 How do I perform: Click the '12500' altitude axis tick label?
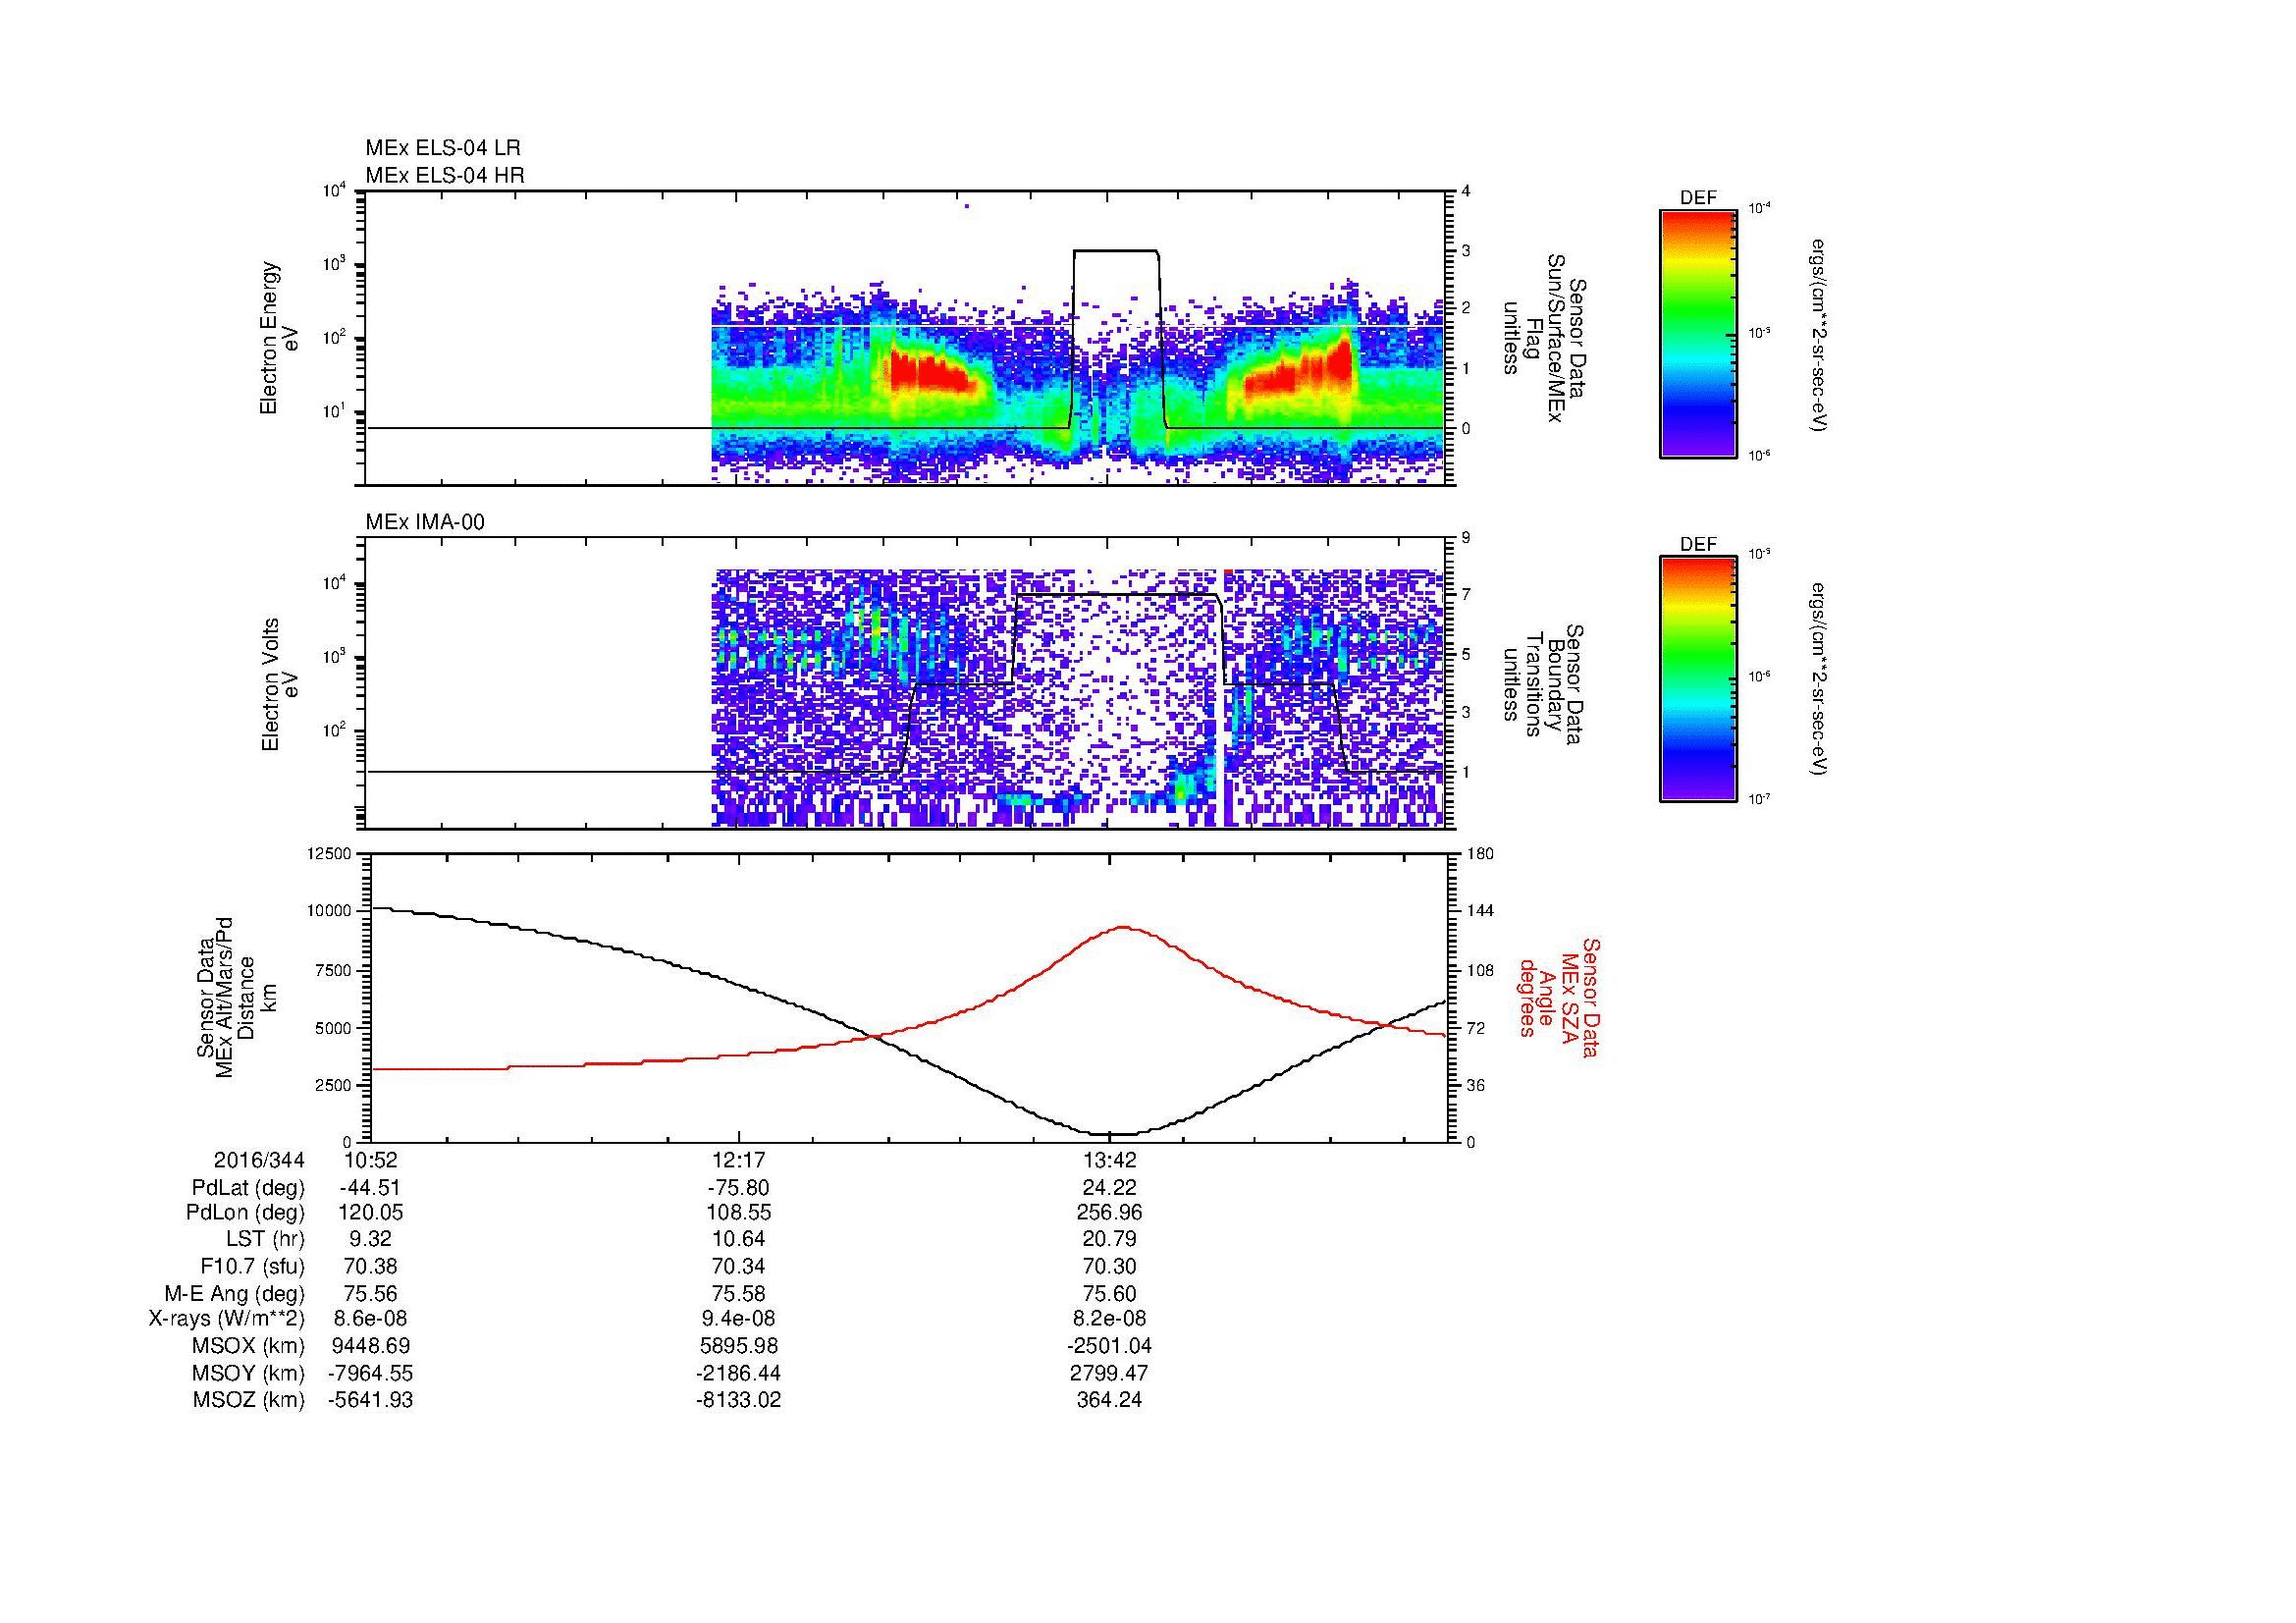pyautogui.click(x=330, y=854)
